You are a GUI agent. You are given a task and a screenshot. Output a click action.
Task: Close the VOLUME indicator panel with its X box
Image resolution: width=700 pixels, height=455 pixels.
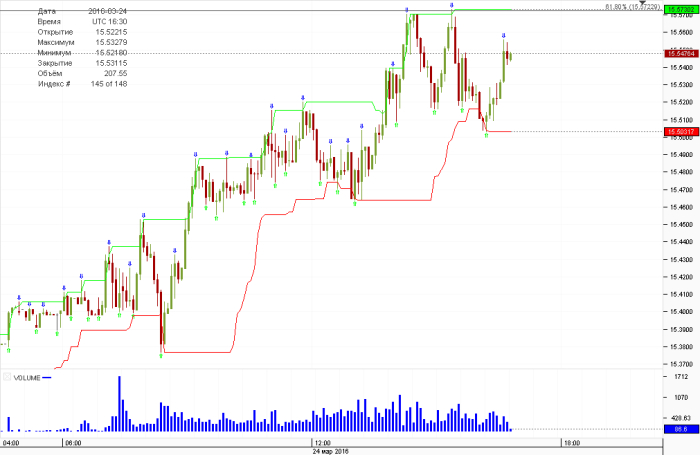pyautogui.click(x=7, y=377)
